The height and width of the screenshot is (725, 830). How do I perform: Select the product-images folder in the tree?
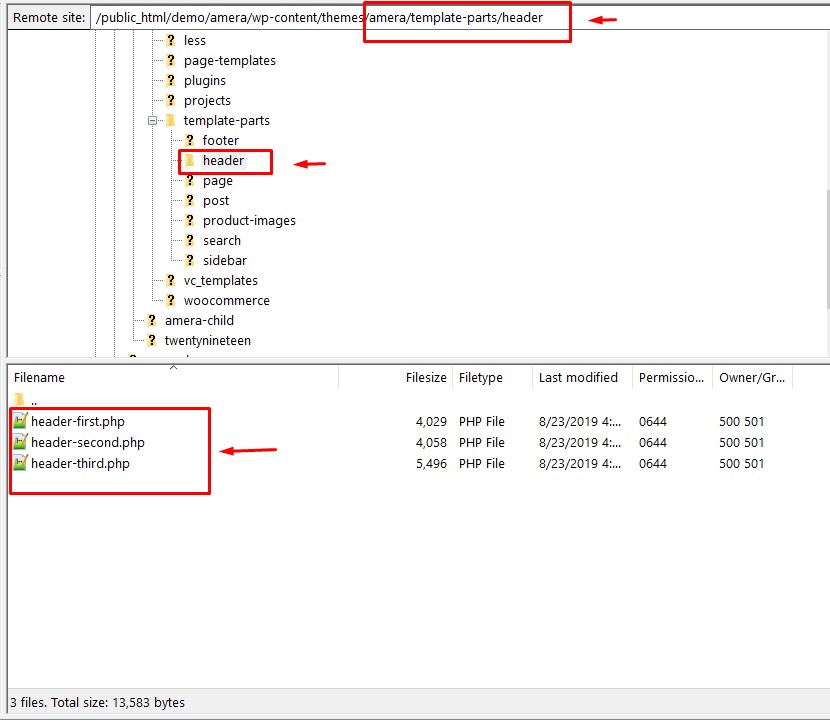click(x=248, y=220)
